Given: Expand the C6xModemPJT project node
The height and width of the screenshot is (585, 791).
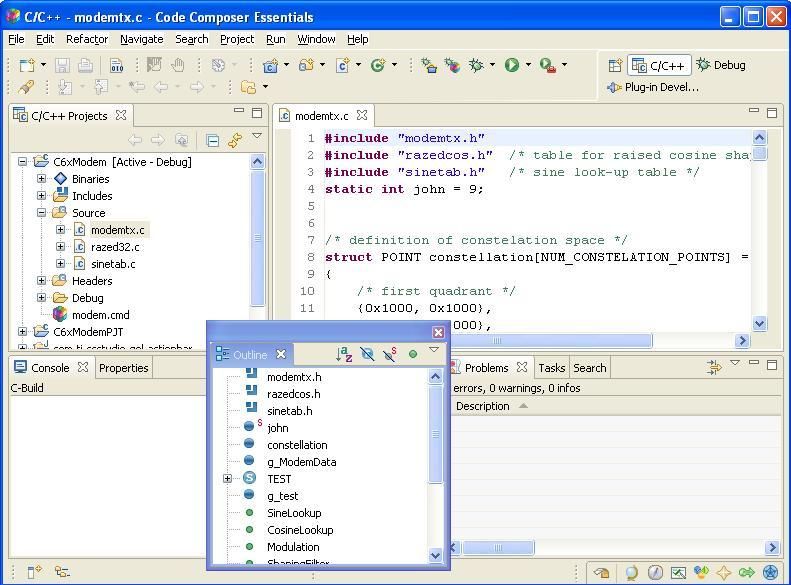Looking at the screenshot, I should tap(23, 331).
